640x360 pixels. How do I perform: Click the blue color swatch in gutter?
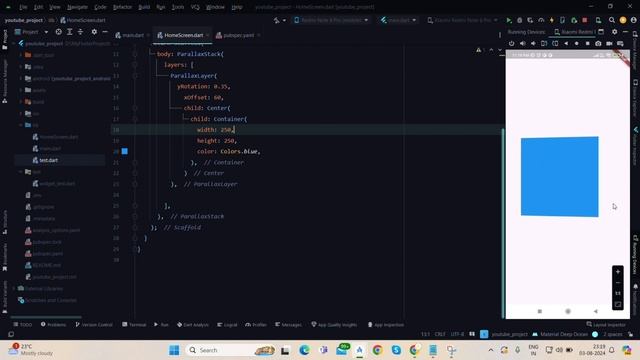[124, 151]
